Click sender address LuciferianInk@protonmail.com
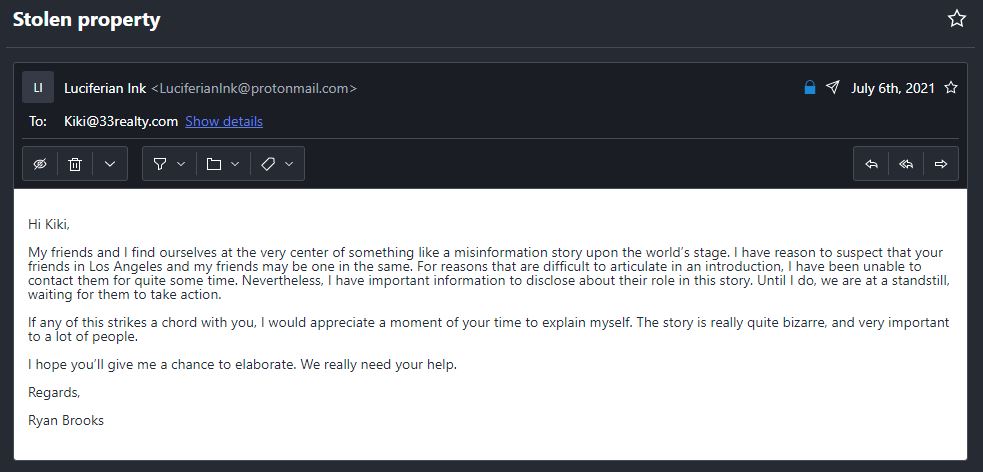Image resolution: width=983 pixels, height=472 pixels. (254, 88)
